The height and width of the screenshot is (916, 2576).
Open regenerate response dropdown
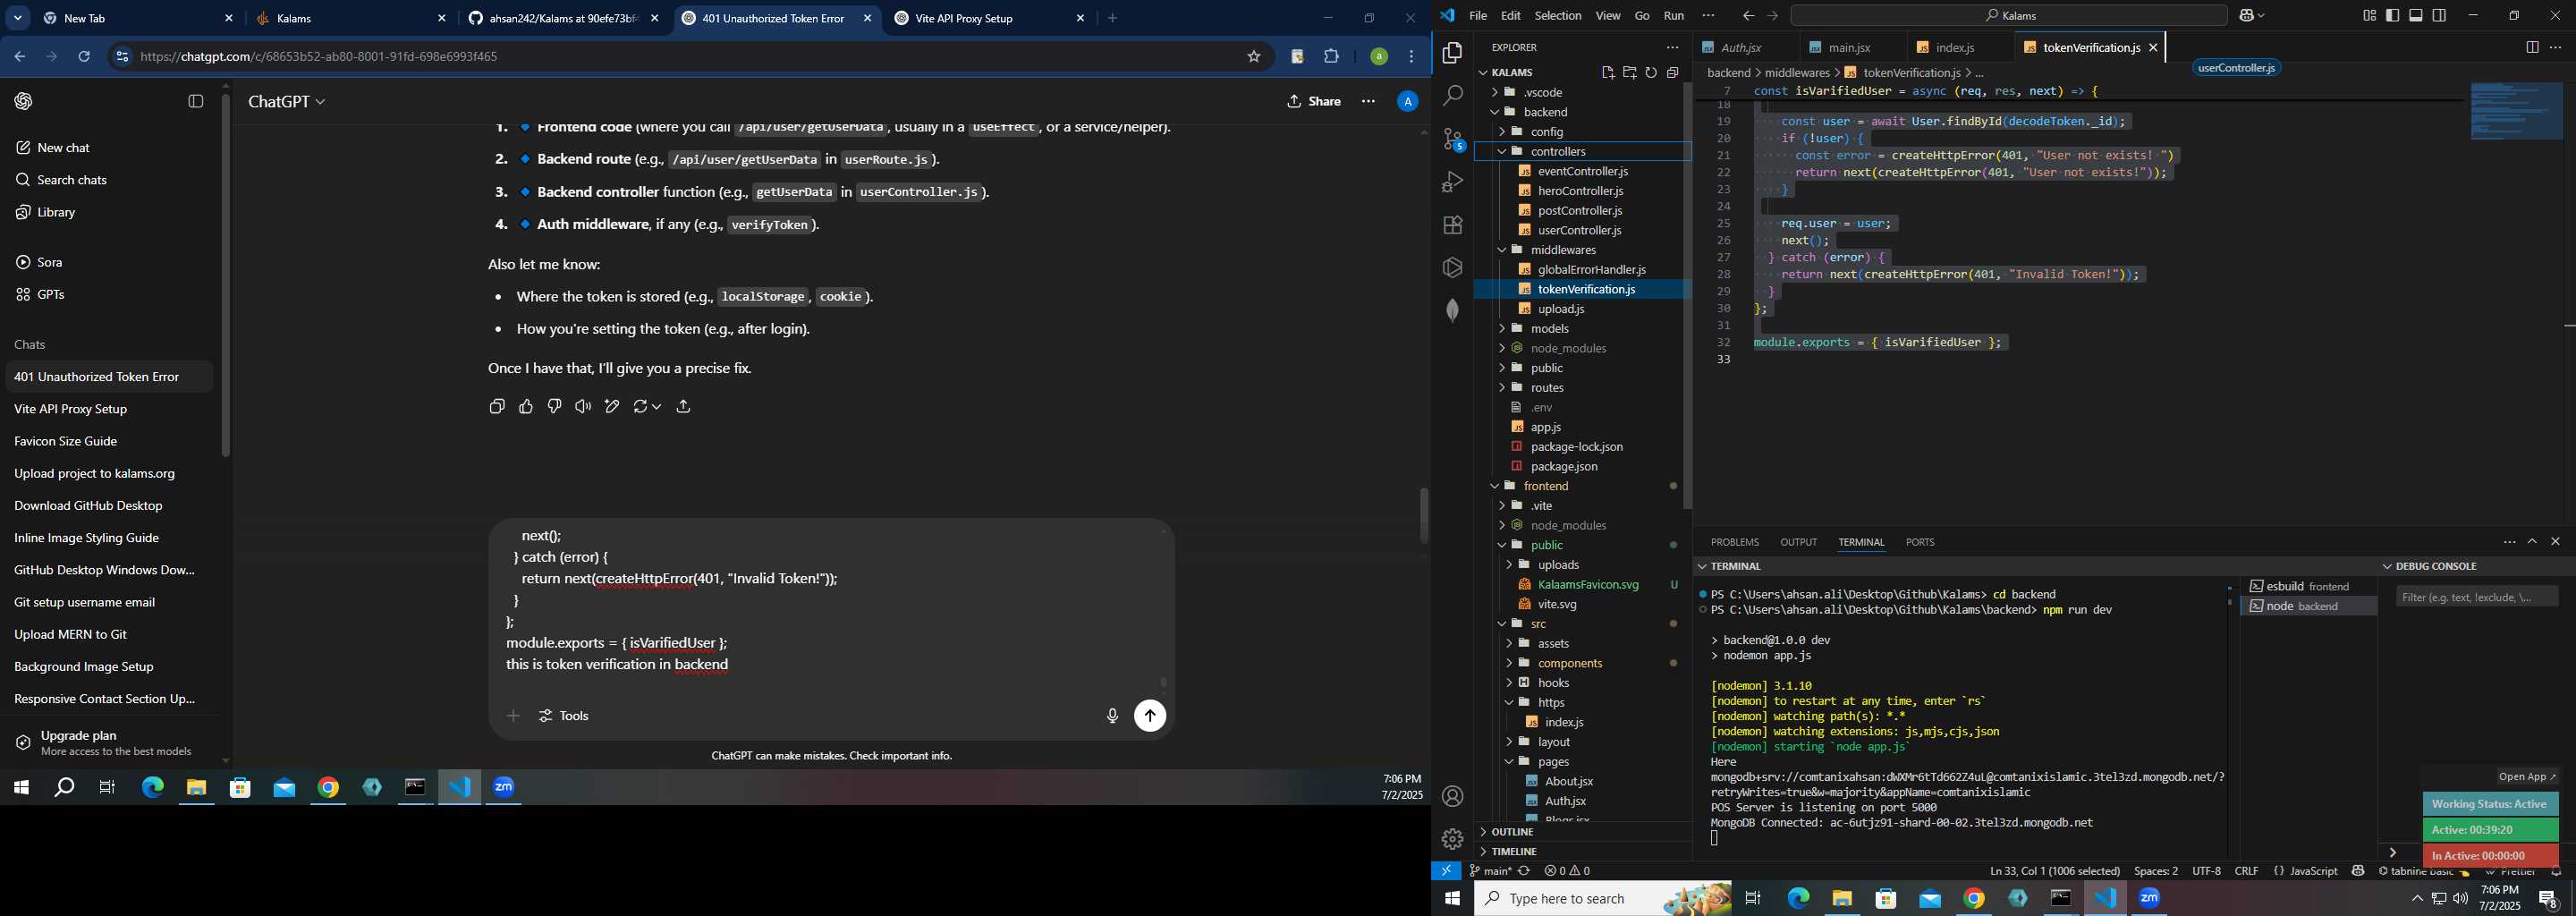647,406
